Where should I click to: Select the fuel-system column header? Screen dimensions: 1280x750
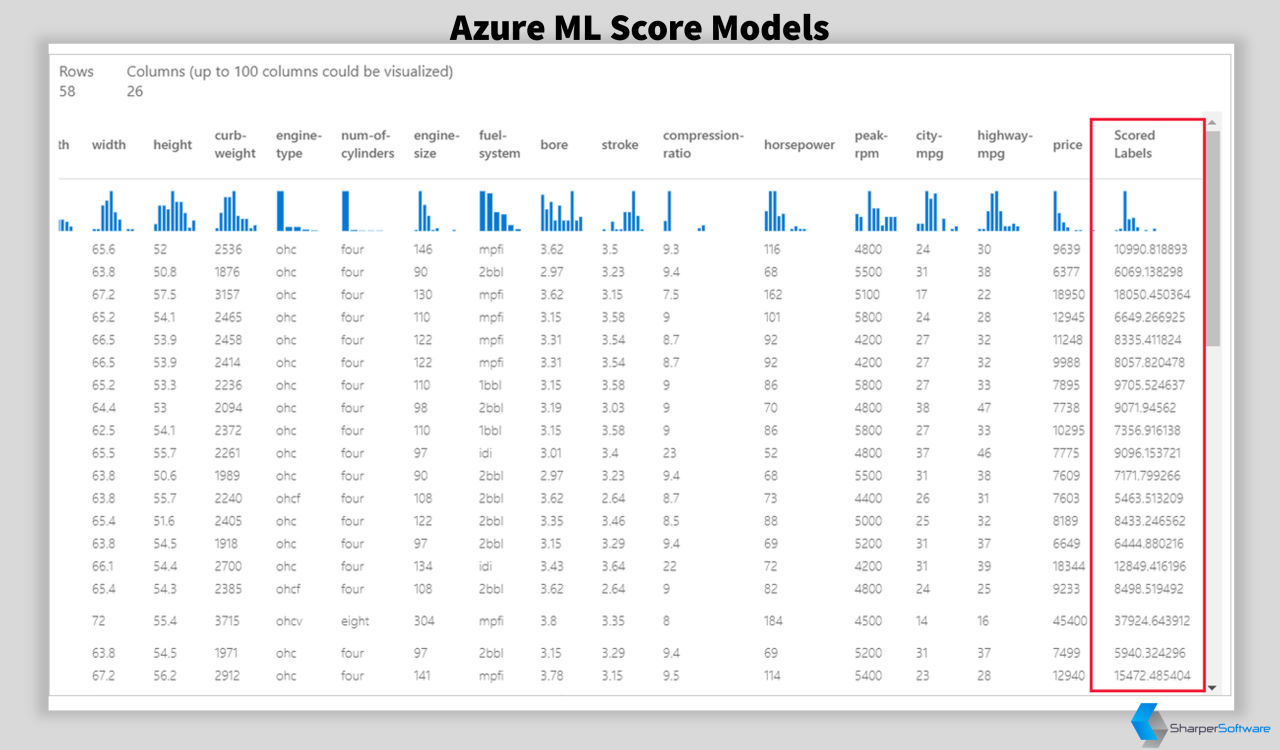[499, 145]
